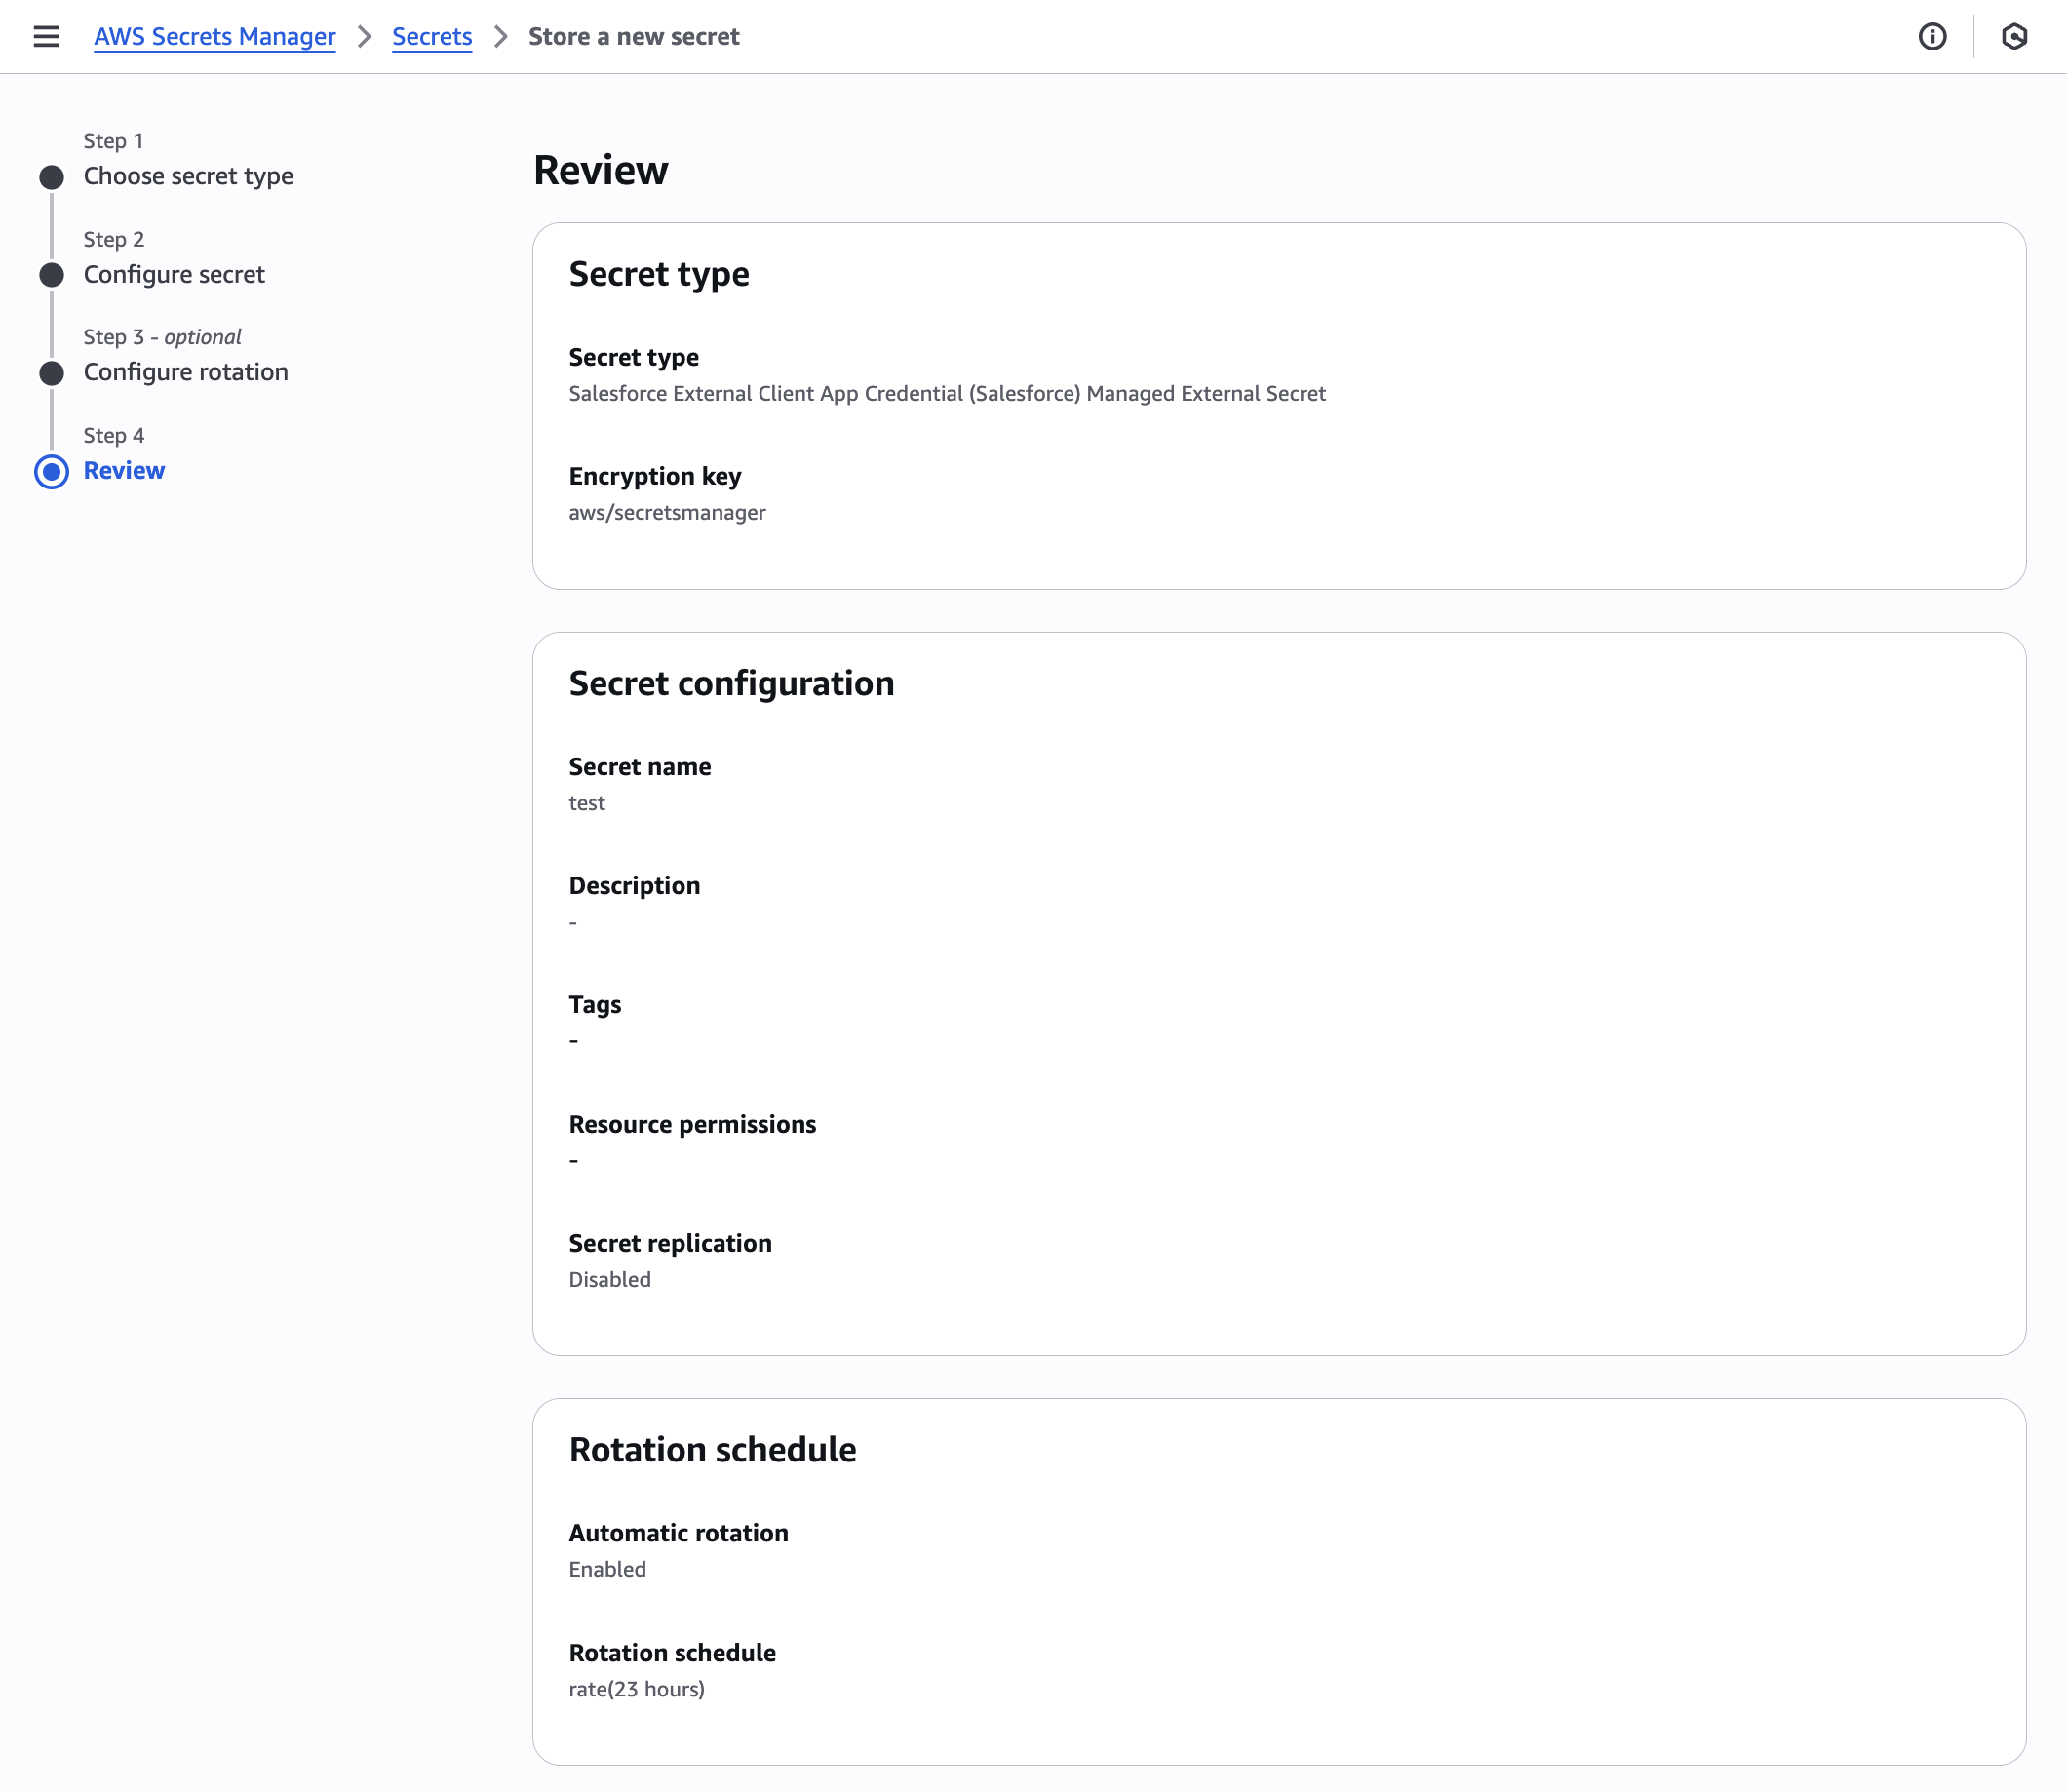Go back to Choose secret type step
The image size is (2067, 1792).
(188, 176)
